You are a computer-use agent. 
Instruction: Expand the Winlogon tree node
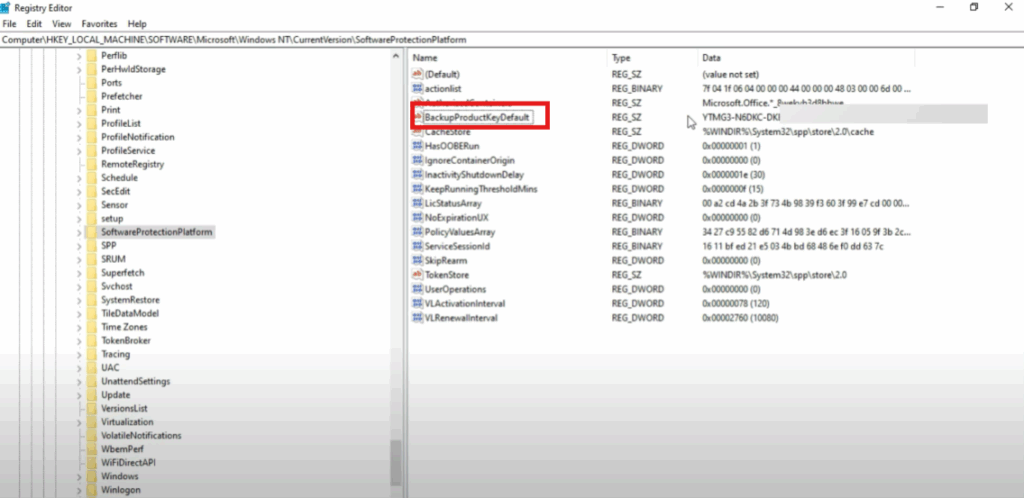[79, 490]
